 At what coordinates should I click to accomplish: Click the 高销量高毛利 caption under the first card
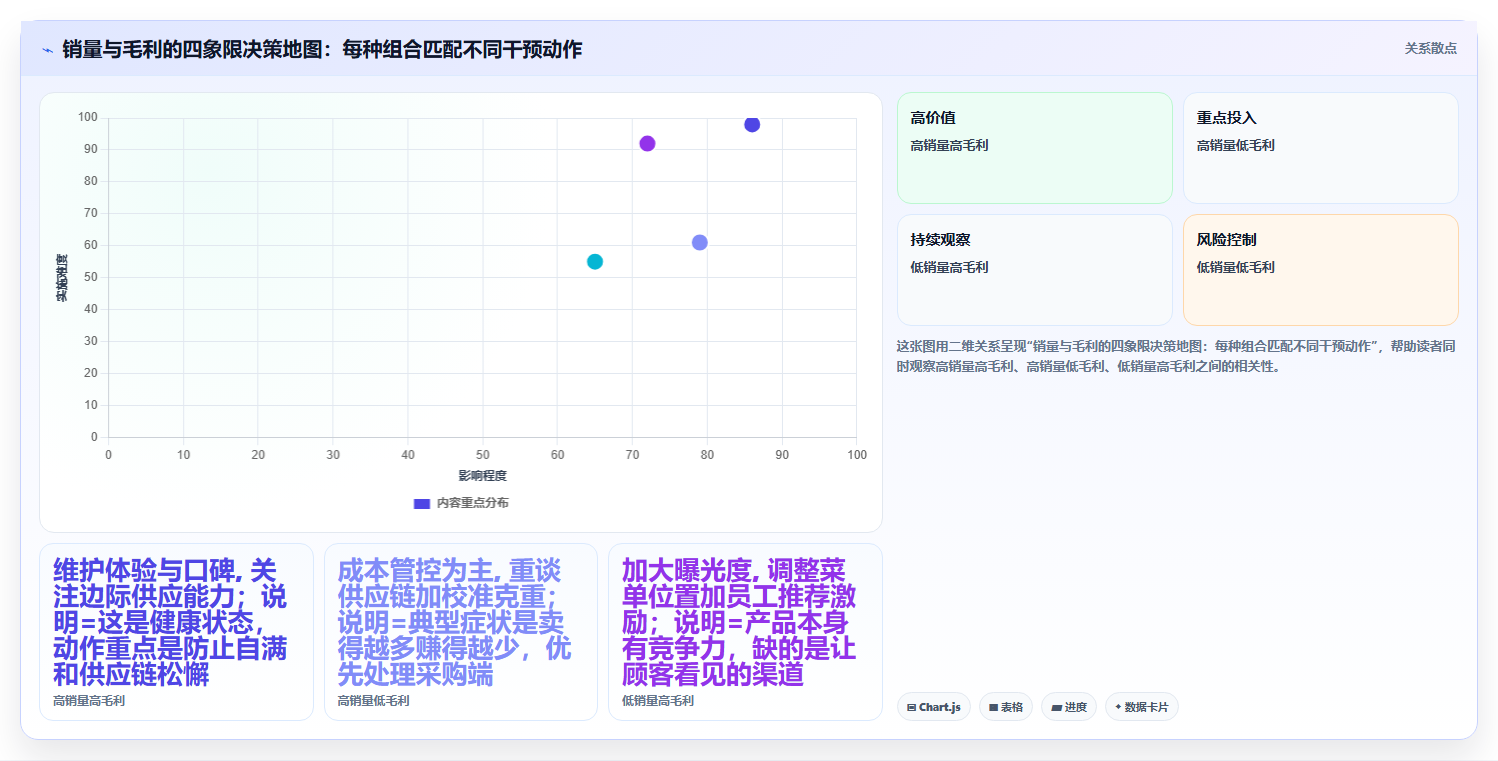pos(89,701)
